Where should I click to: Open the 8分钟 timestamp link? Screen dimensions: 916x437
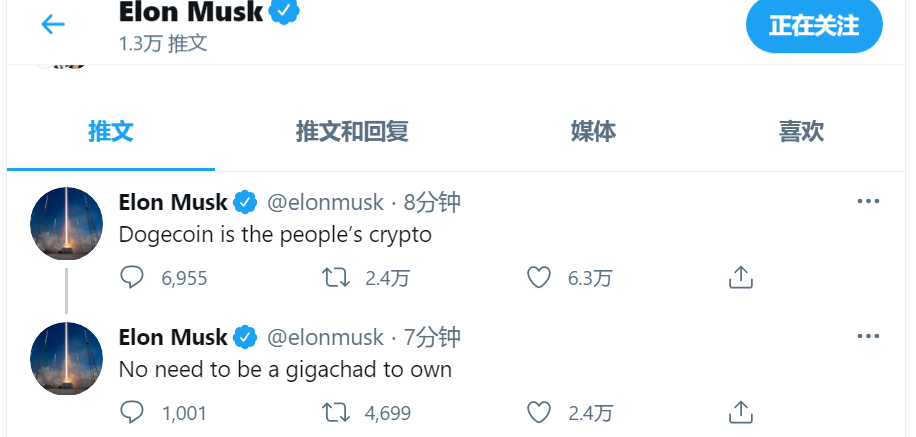click(x=432, y=203)
